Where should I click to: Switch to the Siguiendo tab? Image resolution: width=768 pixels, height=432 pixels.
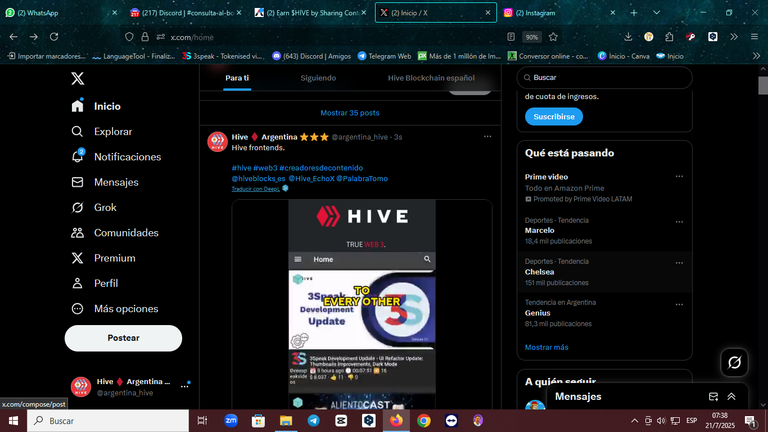(x=318, y=78)
